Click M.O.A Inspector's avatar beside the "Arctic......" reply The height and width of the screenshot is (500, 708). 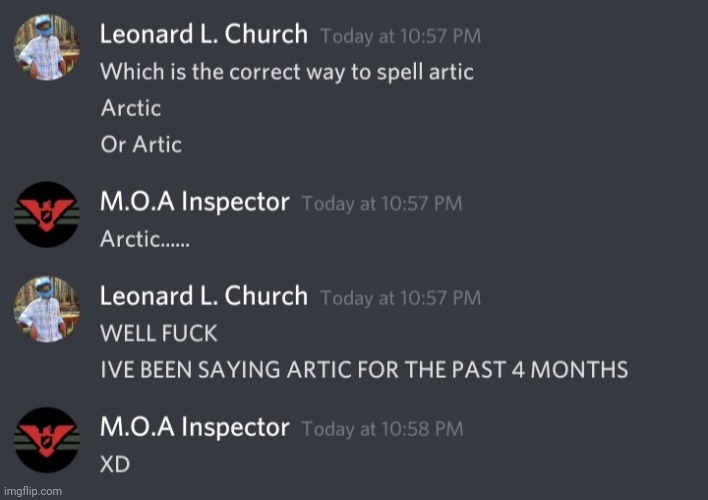click(x=46, y=215)
